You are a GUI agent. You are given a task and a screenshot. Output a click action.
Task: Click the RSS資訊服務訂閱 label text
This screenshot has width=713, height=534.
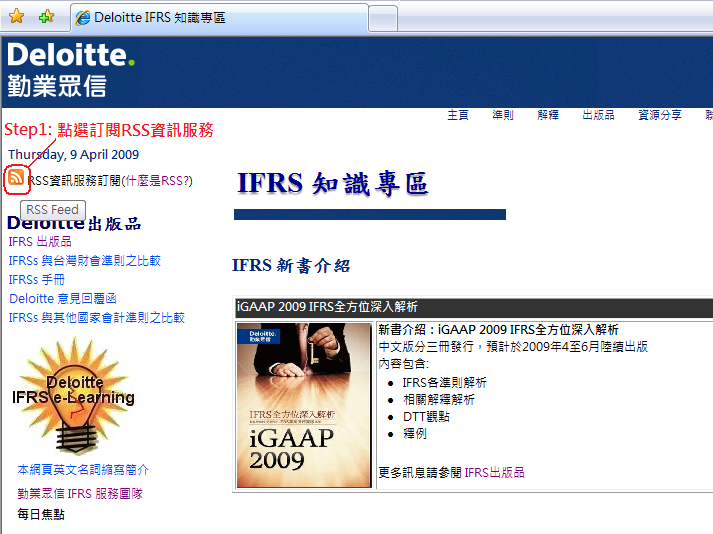pyautogui.click(x=74, y=181)
